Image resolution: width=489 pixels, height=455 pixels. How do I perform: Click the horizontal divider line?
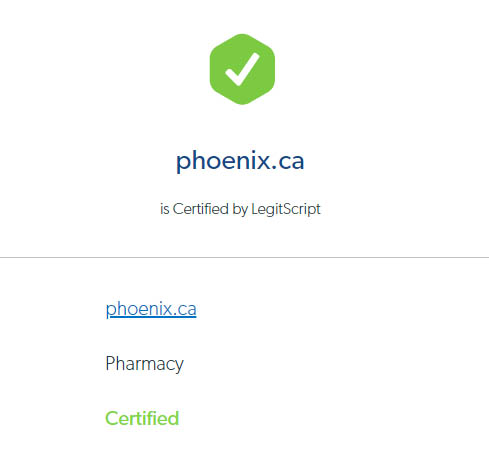point(244,257)
